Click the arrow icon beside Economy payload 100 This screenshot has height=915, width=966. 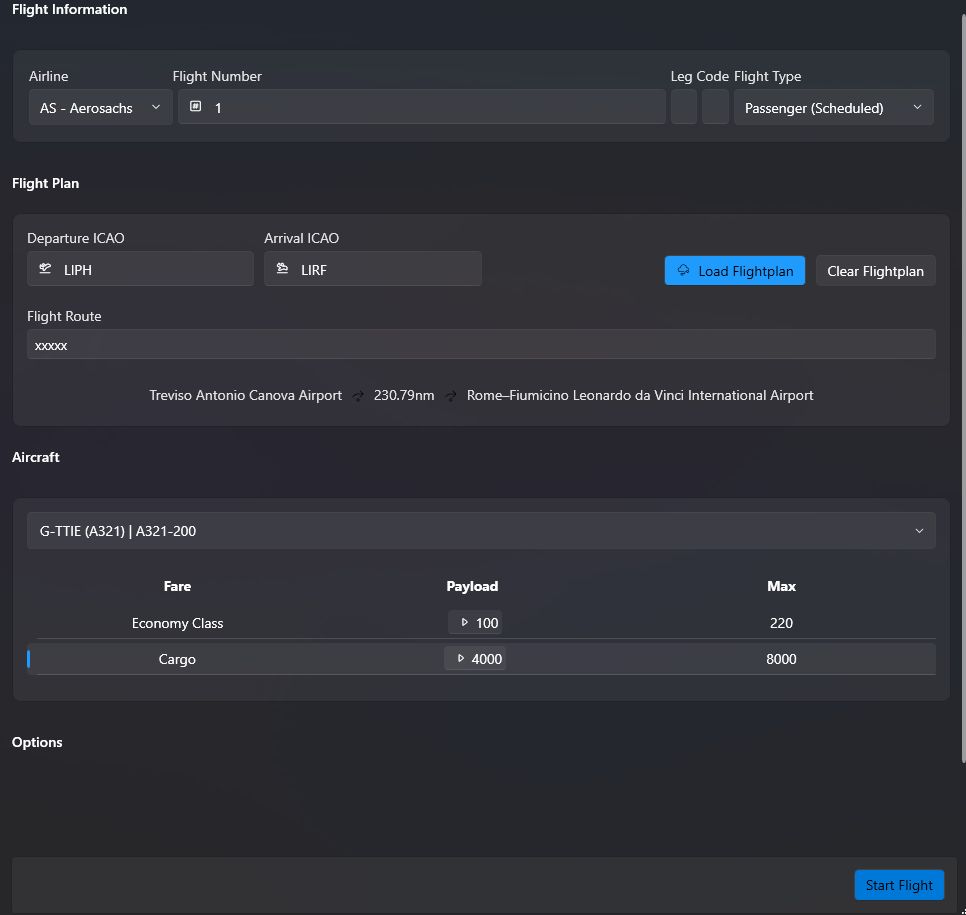(464, 623)
